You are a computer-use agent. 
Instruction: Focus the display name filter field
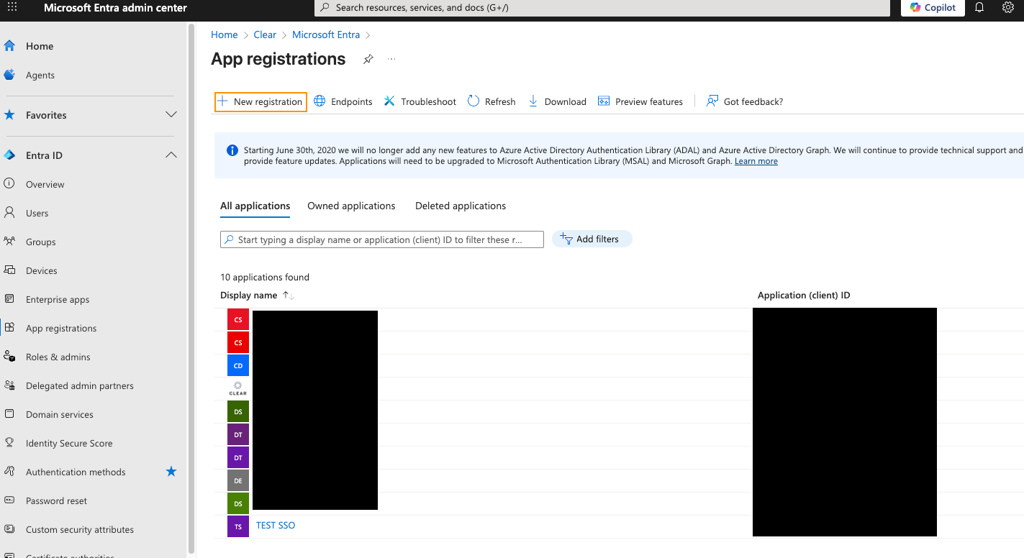[382, 239]
